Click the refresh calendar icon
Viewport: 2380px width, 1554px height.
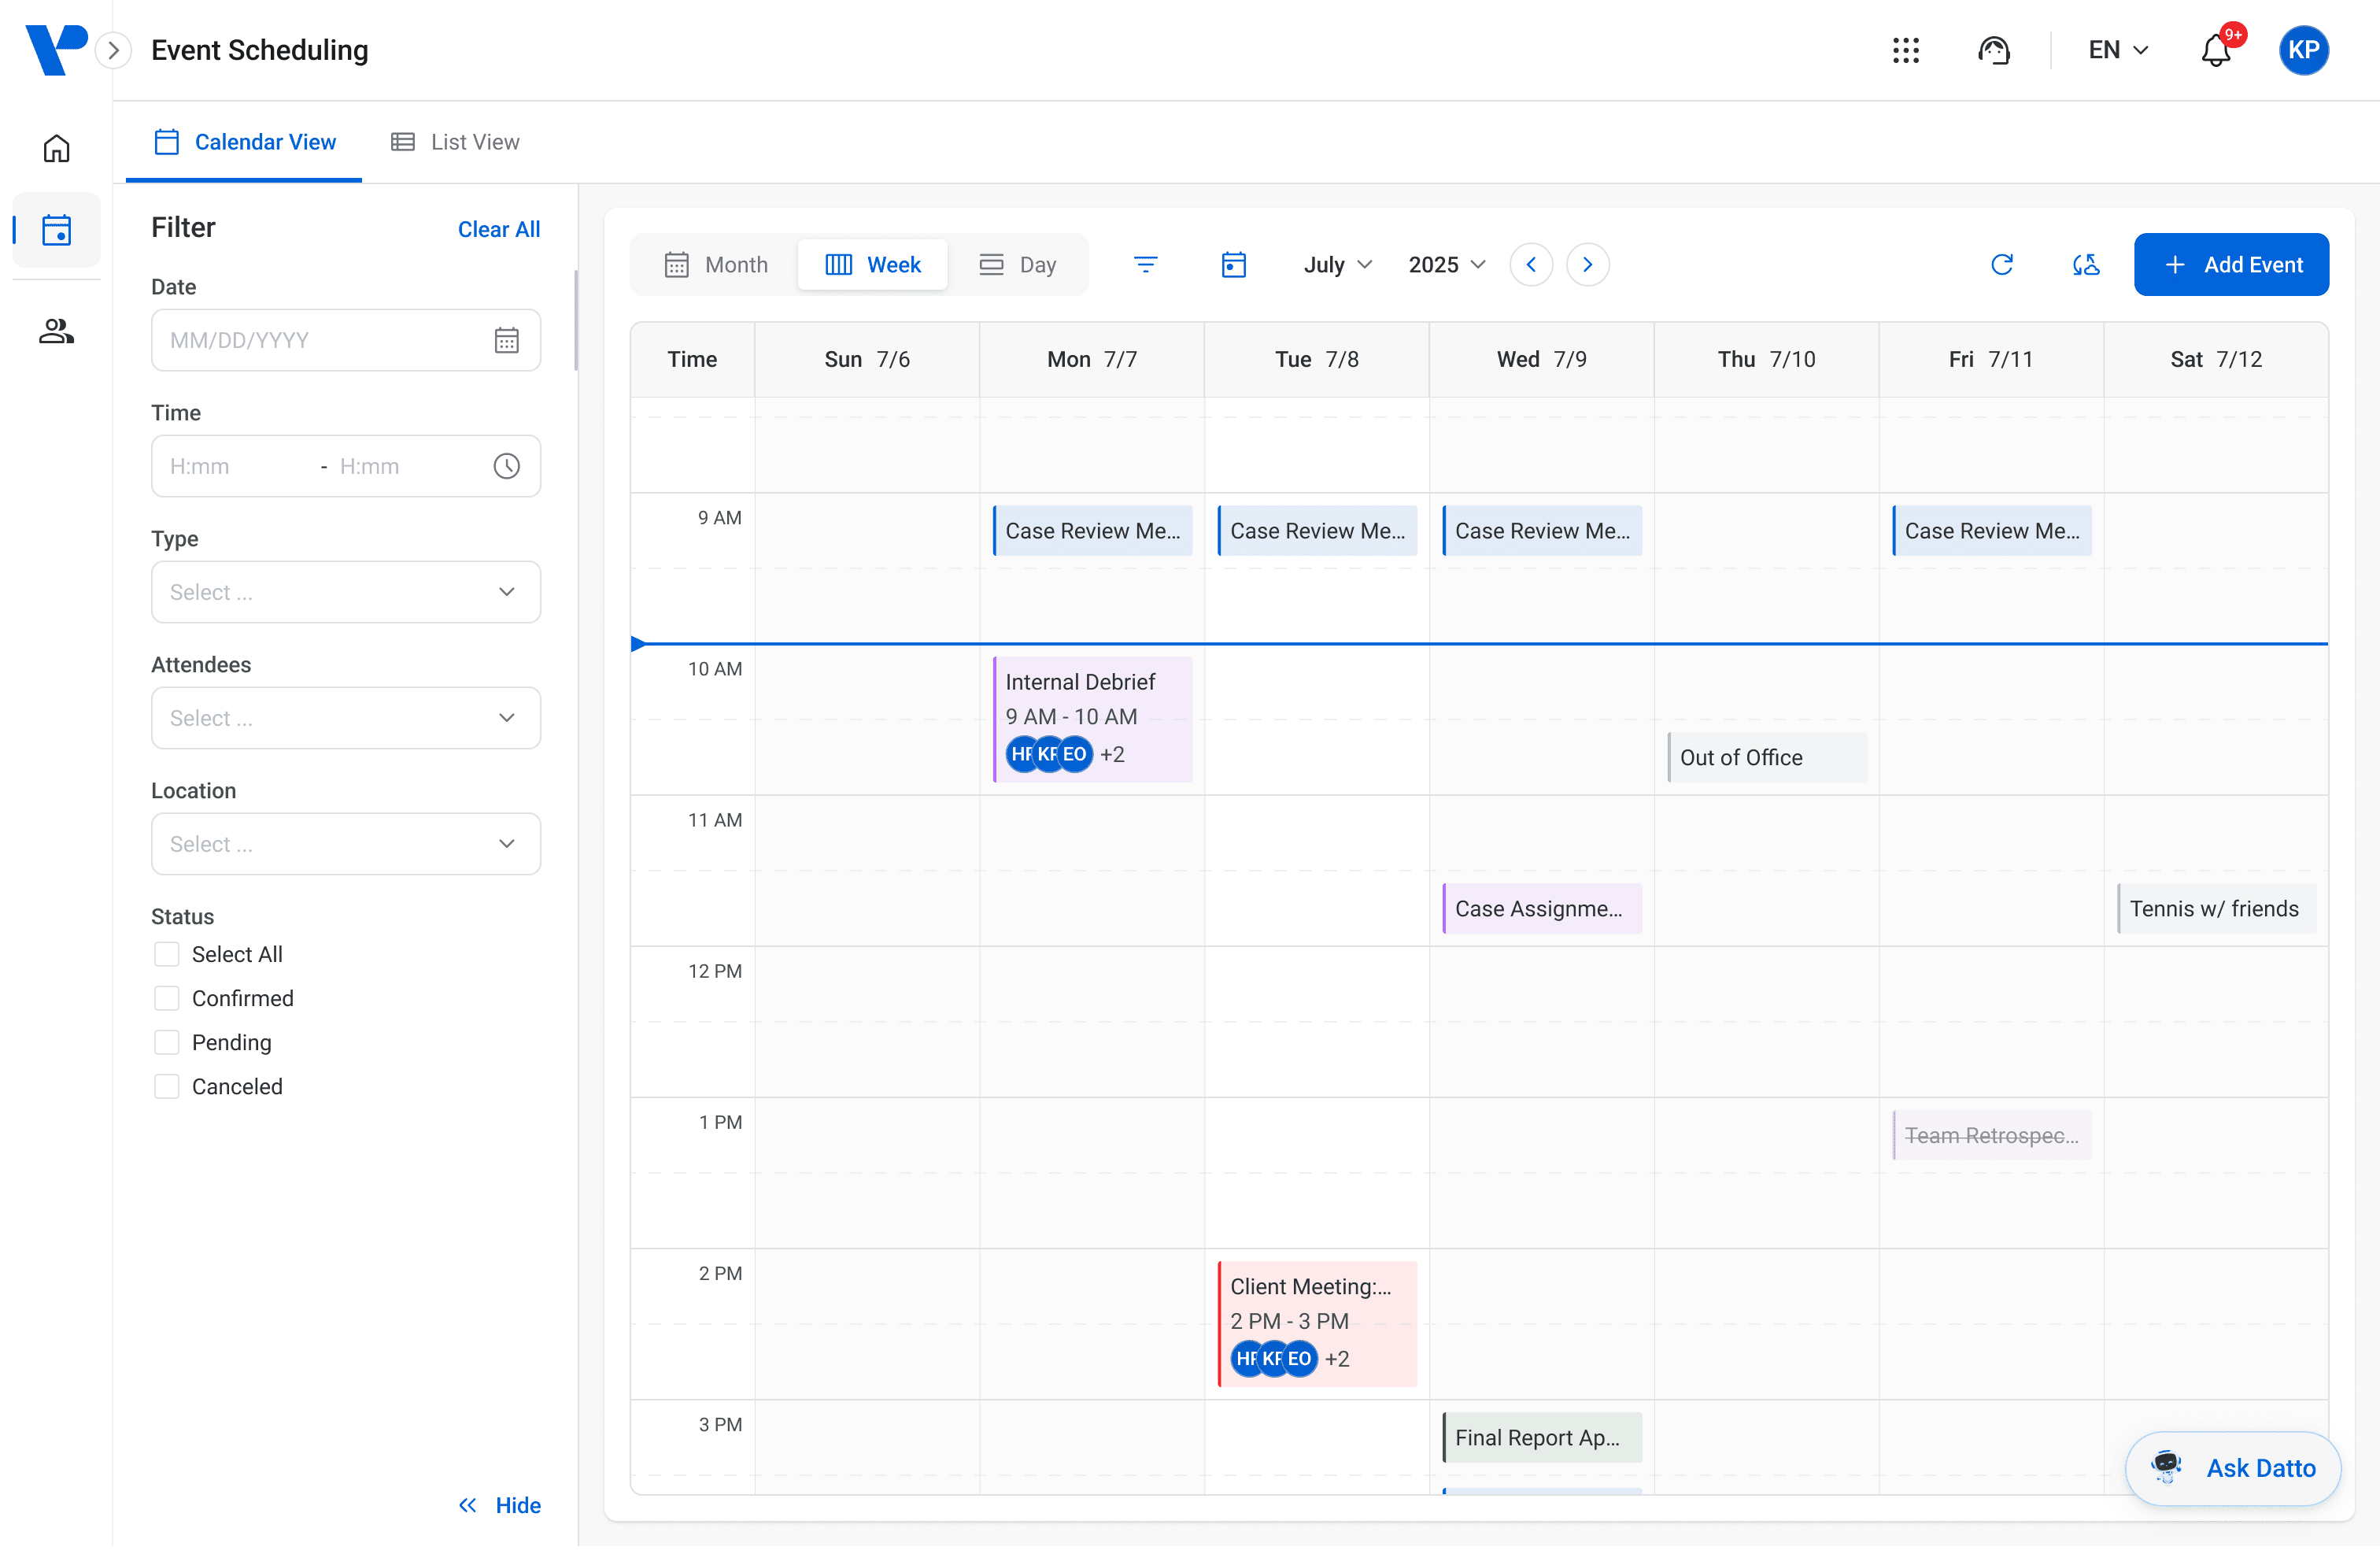click(2001, 265)
